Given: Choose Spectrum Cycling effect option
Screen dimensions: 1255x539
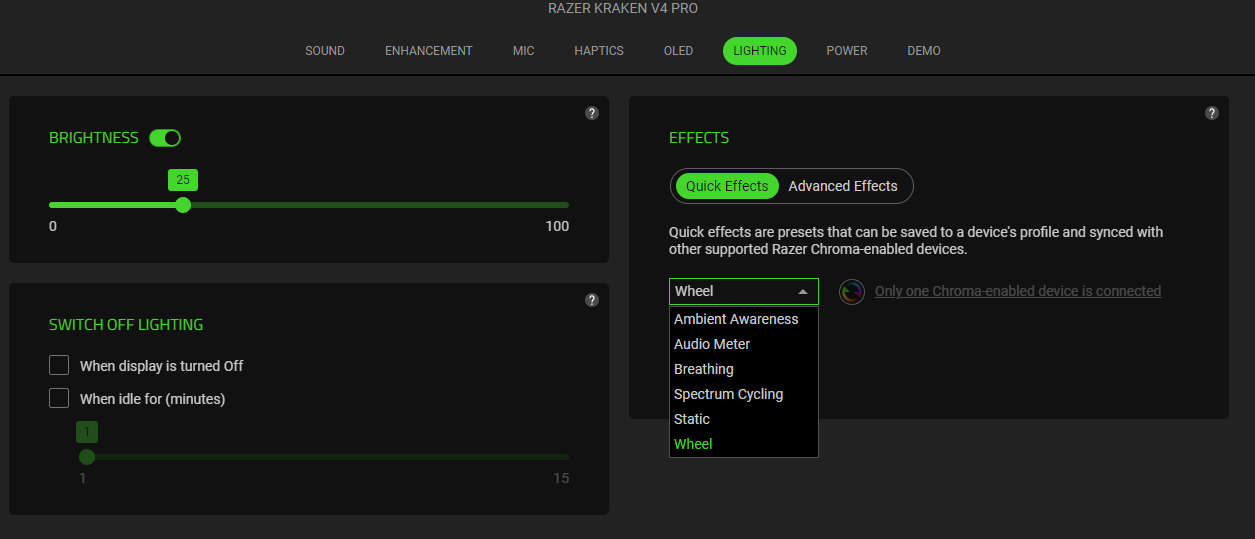Looking at the screenshot, I should (x=728, y=394).
